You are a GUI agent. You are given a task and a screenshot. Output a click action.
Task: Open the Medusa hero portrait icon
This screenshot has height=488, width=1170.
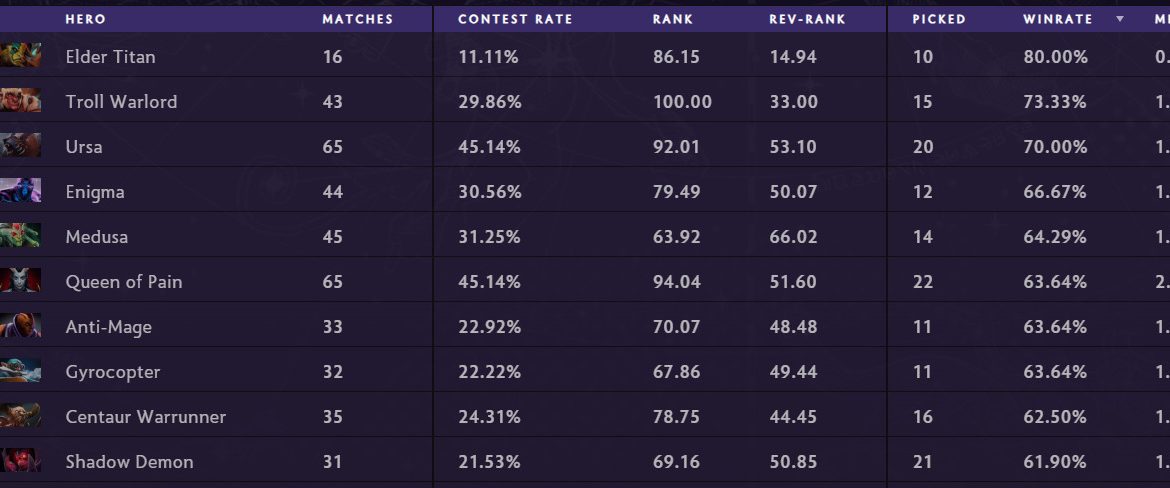21,236
